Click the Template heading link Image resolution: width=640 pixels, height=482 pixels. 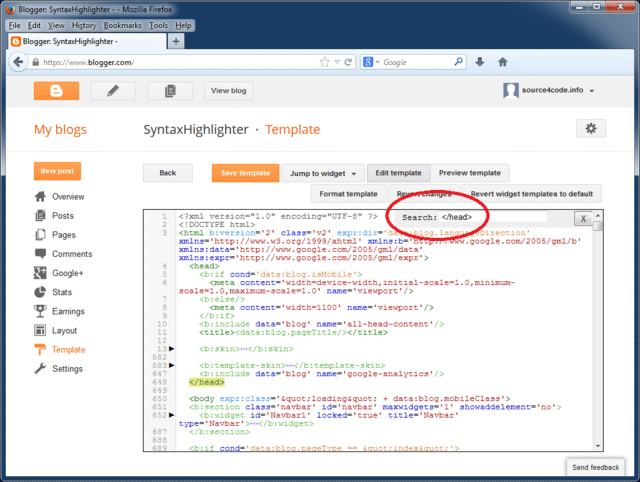pyautogui.click(x=293, y=129)
